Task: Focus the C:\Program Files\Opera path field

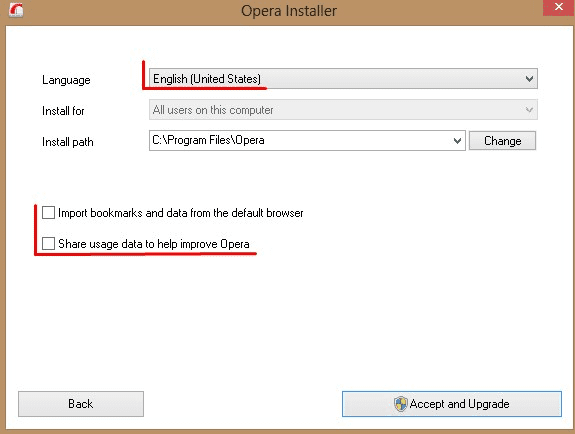Action: [307, 141]
